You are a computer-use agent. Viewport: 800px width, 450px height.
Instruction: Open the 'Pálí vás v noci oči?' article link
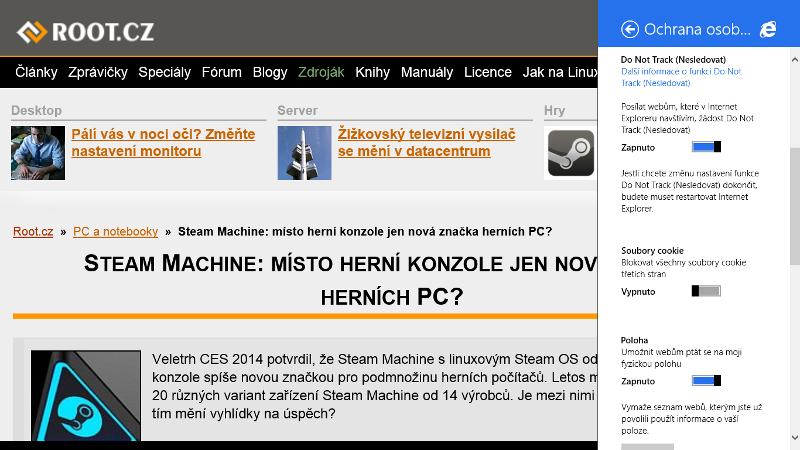(x=163, y=142)
